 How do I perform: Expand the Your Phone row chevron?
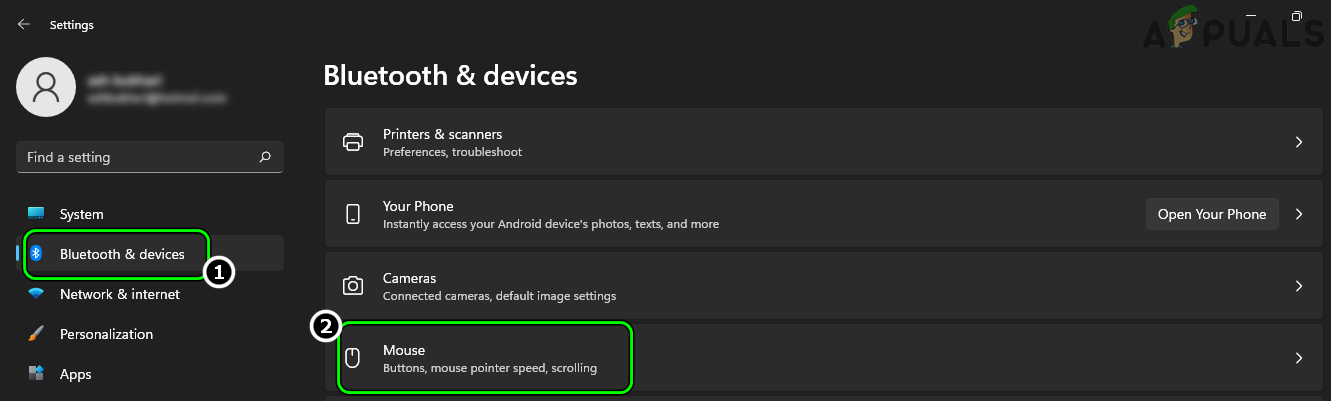[x=1298, y=214]
